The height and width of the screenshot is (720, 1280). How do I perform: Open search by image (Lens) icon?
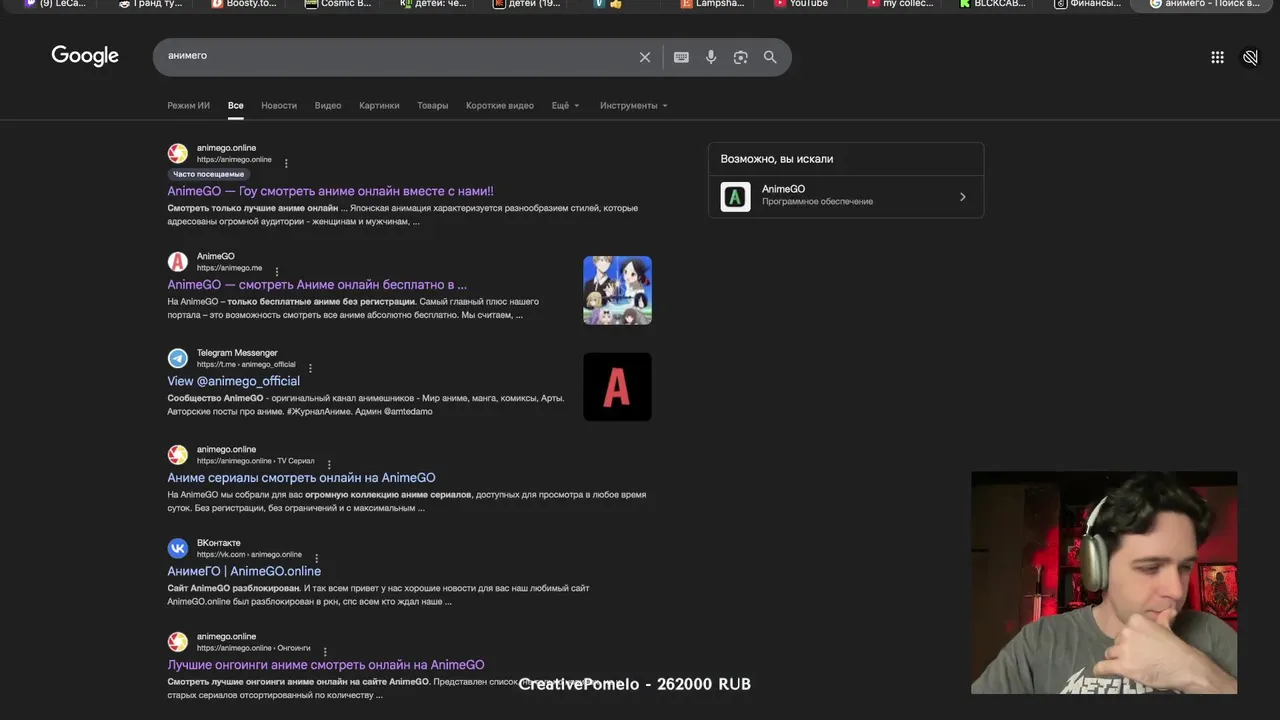coord(740,57)
